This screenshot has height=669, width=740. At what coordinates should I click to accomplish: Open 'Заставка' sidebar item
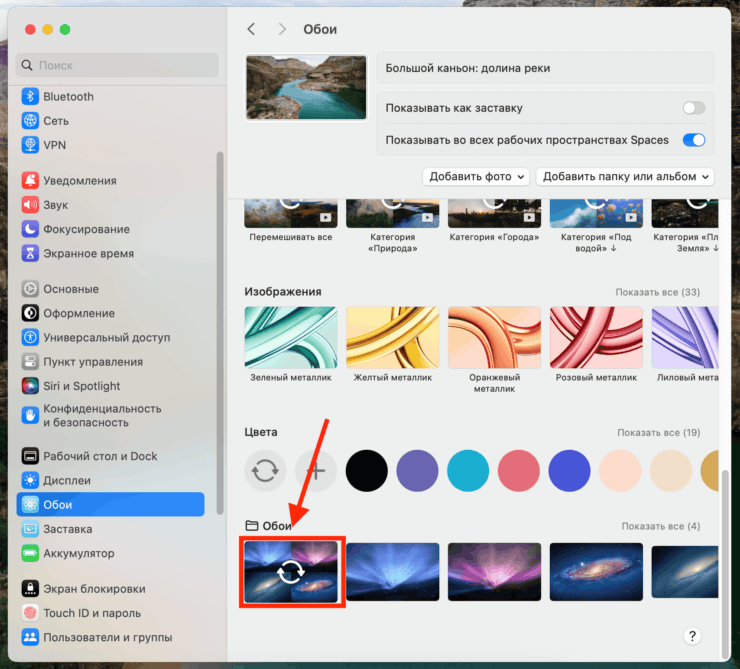coord(67,529)
